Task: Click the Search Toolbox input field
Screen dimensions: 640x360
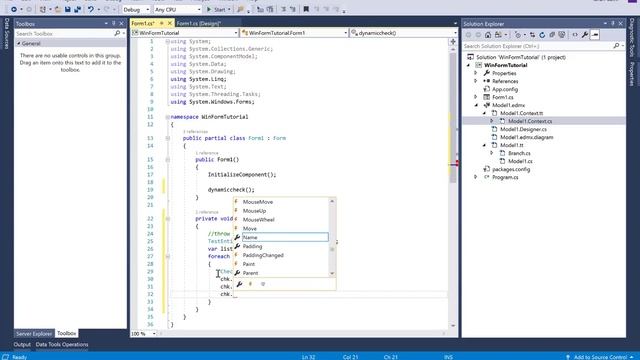Action: click(x=64, y=33)
